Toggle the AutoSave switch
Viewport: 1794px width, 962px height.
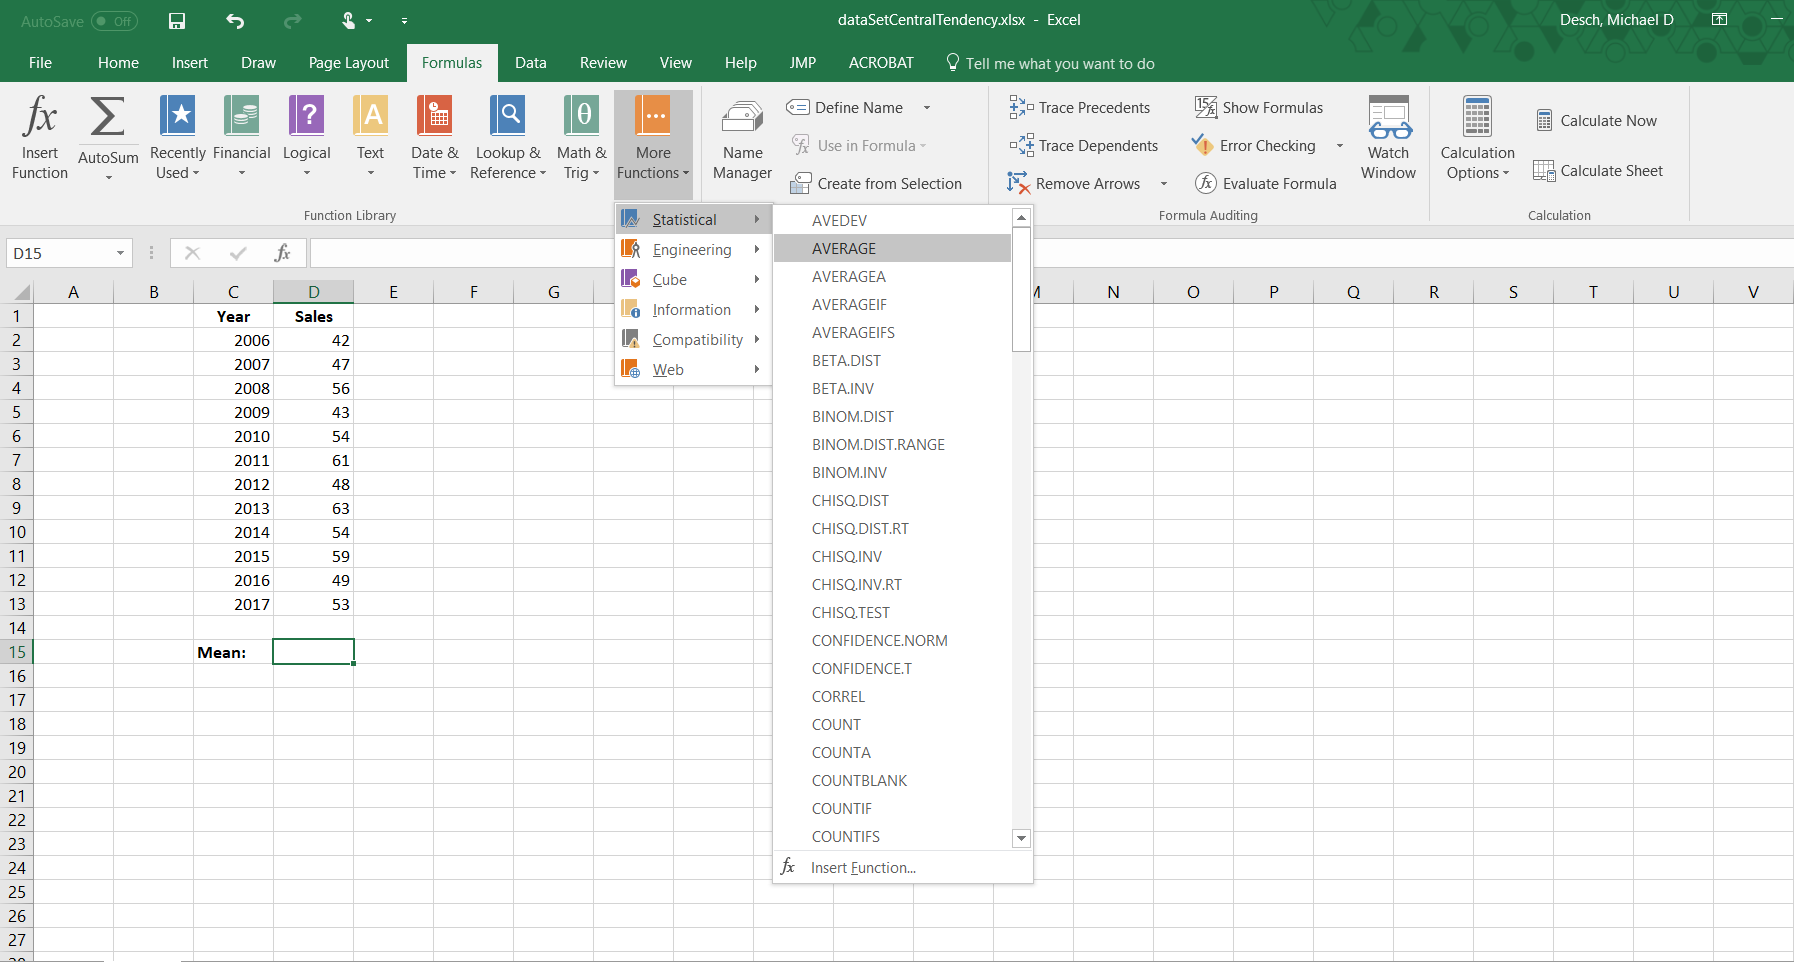(x=114, y=21)
